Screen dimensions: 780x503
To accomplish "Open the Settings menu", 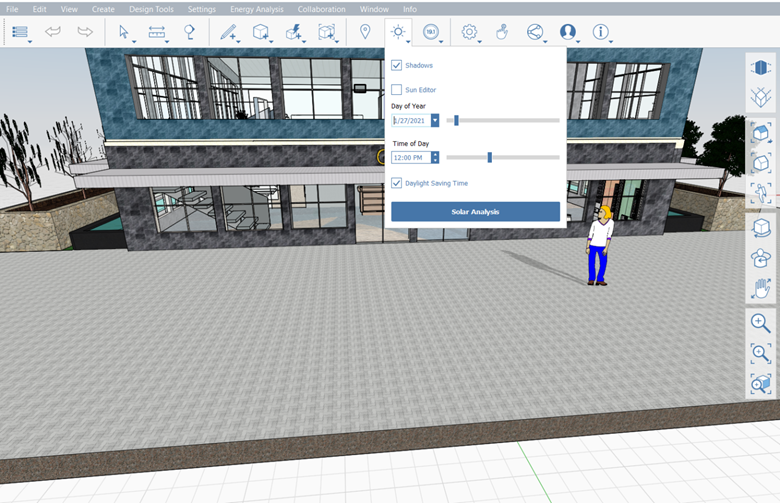I will [201, 9].
